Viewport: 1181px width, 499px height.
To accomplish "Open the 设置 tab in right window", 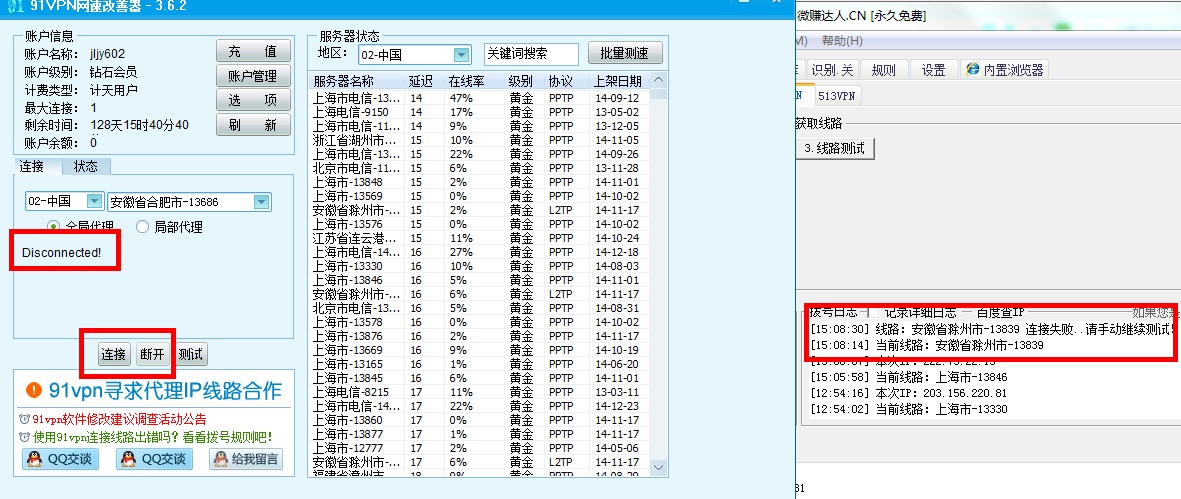I will coord(933,71).
